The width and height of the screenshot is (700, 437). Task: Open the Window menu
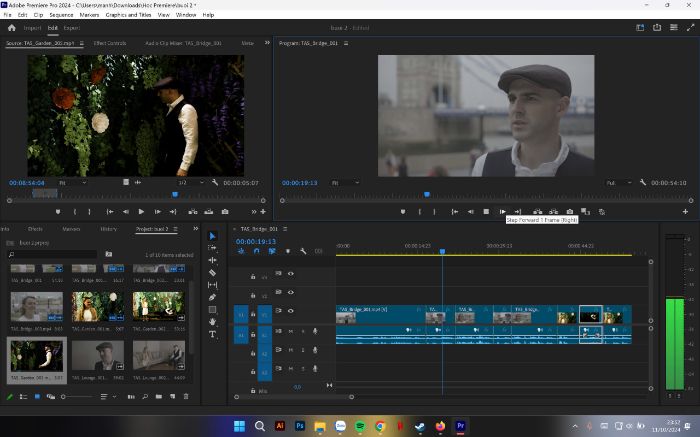186,15
